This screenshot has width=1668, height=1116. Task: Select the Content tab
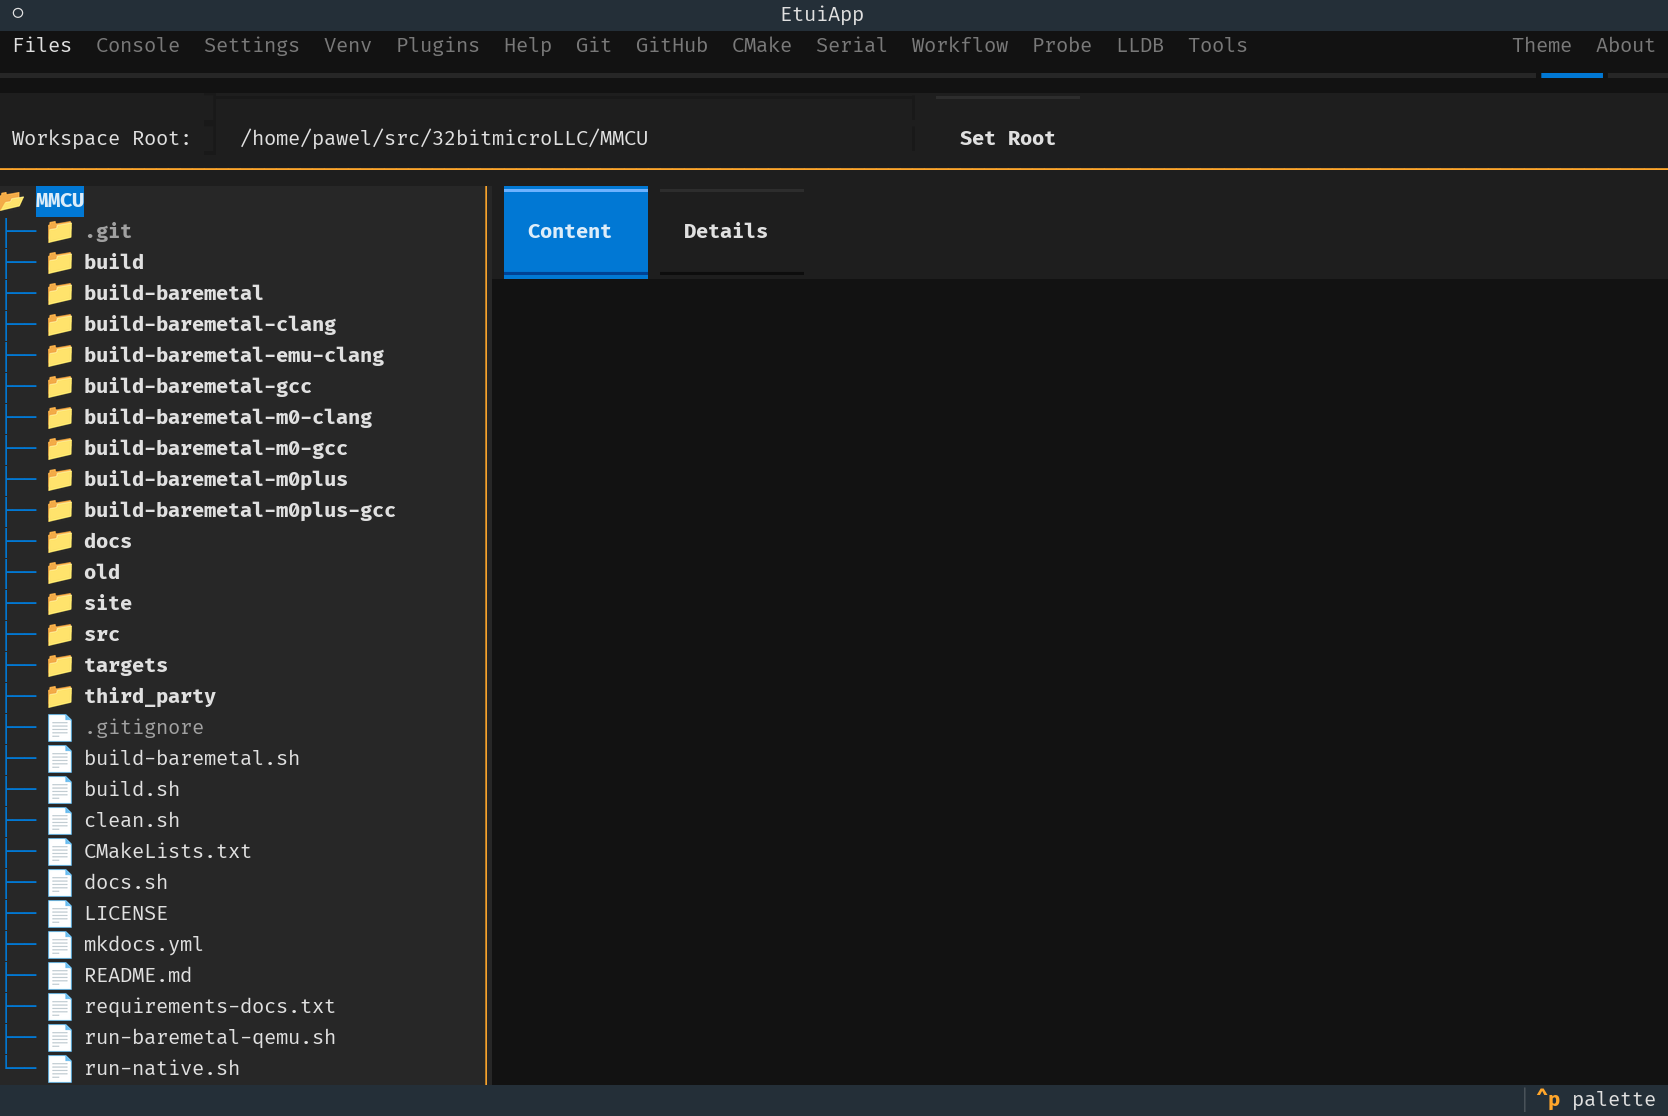pyautogui.click(x=576, y=231)
